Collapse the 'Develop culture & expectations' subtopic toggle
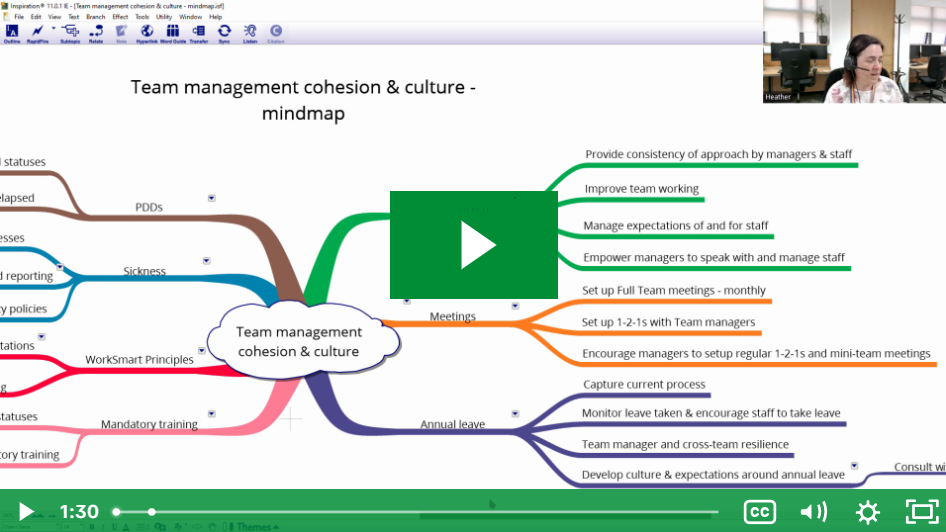946x532 pixels. tap(854, 466)
